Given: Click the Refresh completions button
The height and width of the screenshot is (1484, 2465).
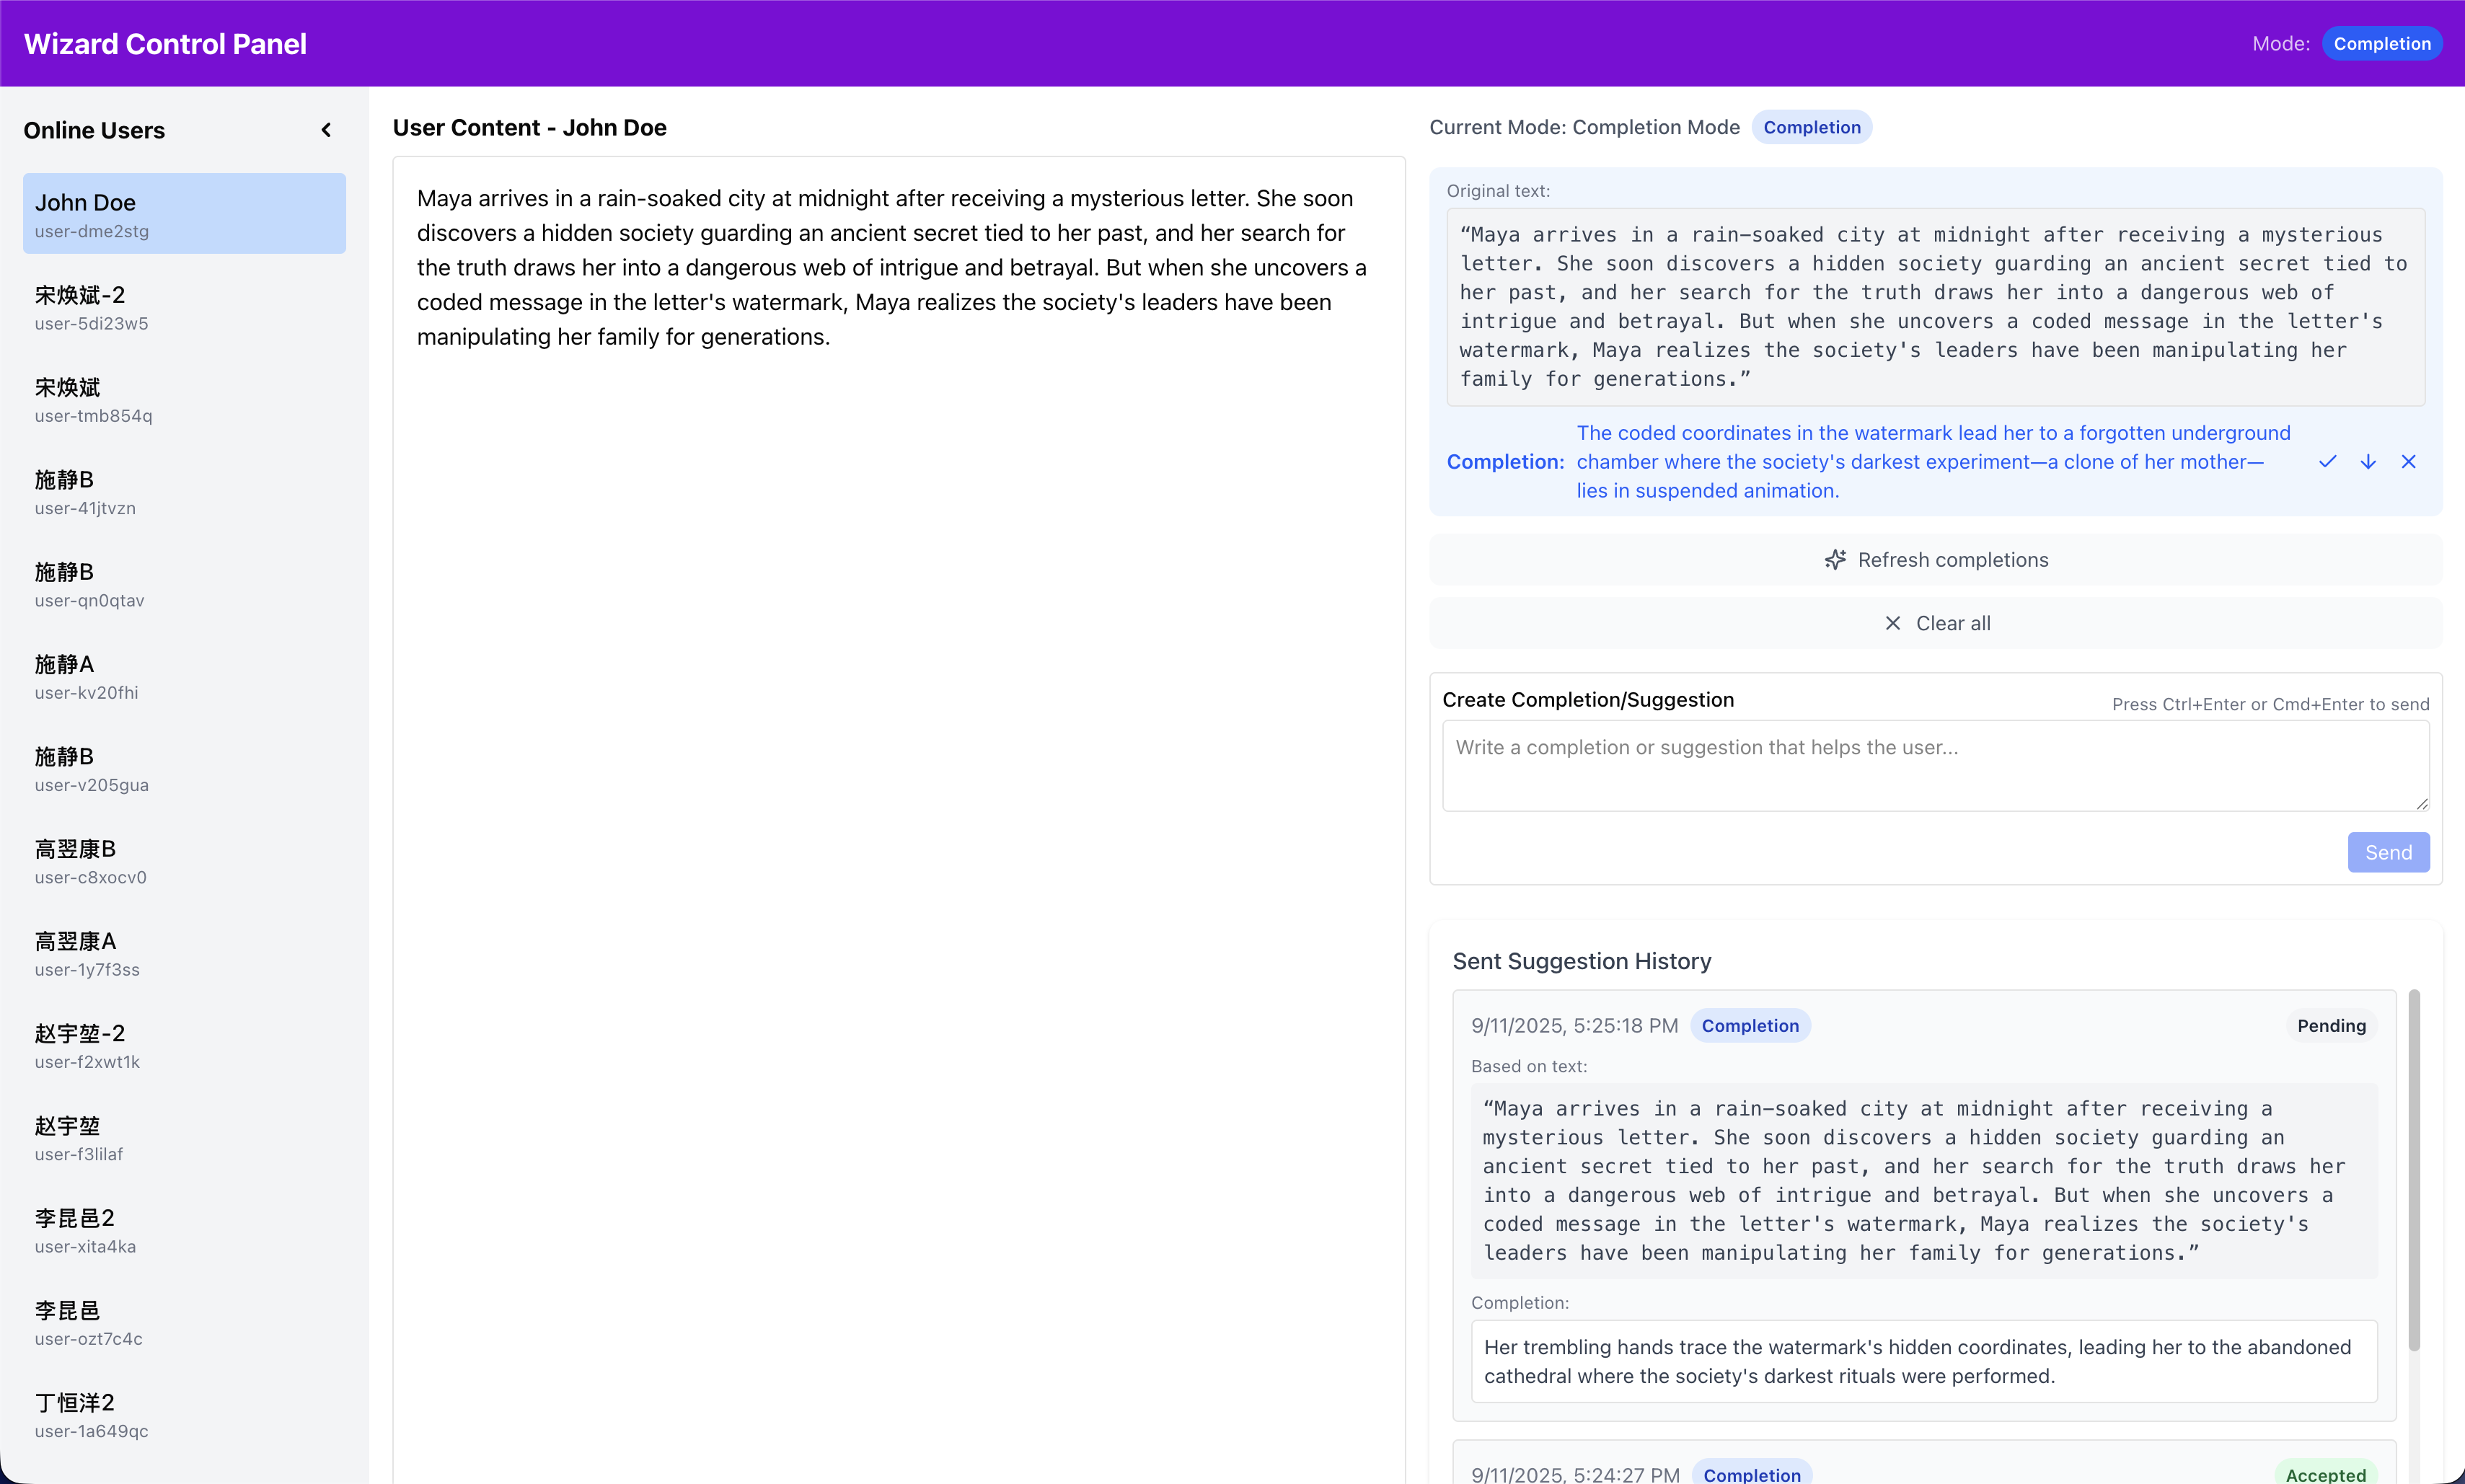Looking at the screenshot, I should [x=1935, y=560].
